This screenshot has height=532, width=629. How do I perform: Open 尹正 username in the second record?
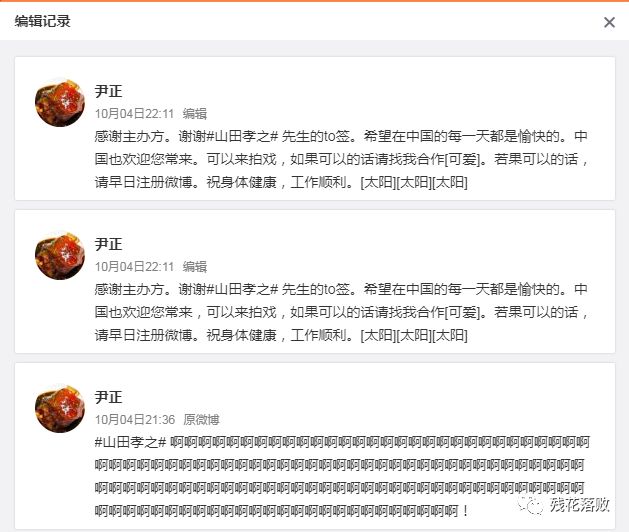(108, 244)
